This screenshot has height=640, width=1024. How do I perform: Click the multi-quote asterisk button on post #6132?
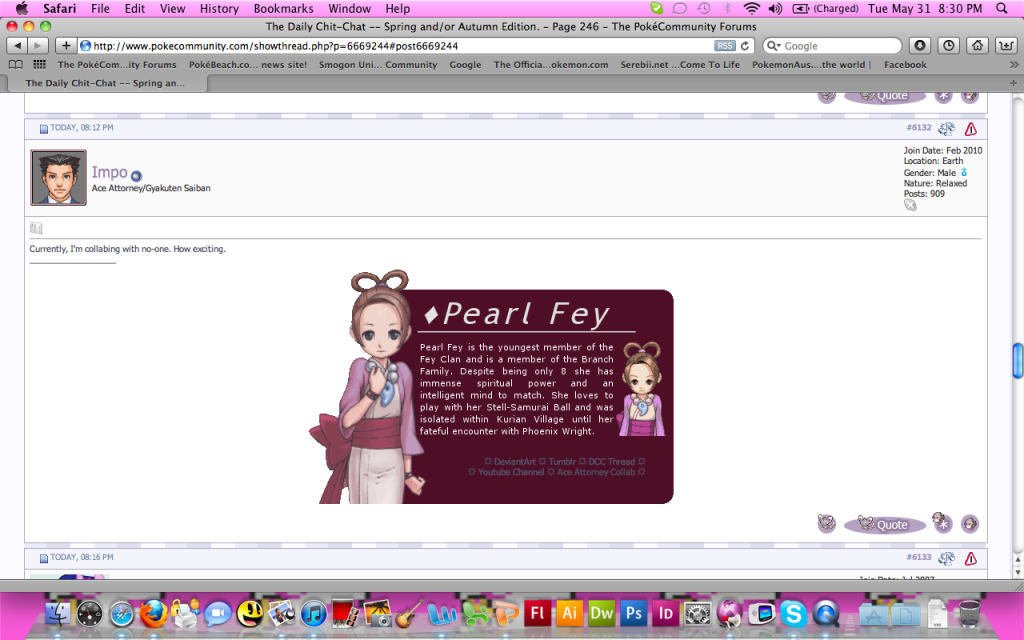942,522
